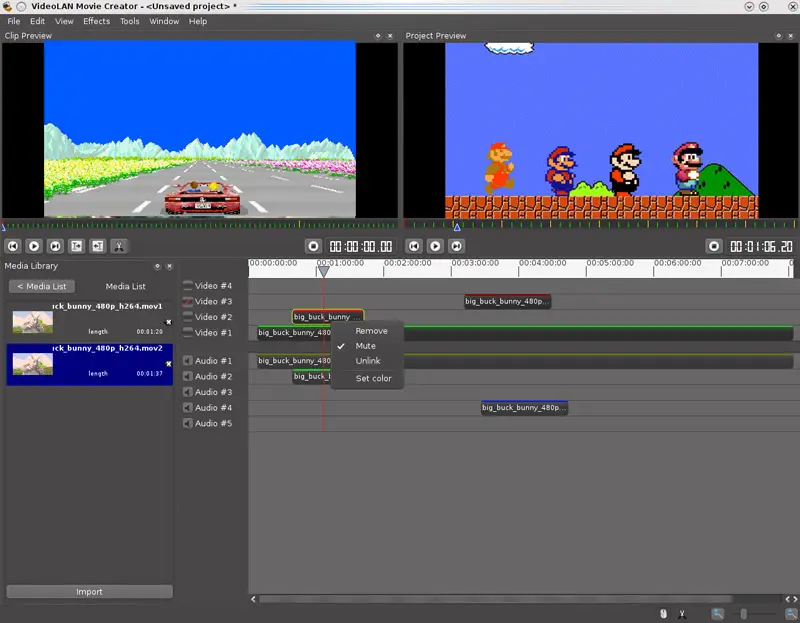
Task: Click the mark-in icon in clip toolbar
Action: (76, 246)
